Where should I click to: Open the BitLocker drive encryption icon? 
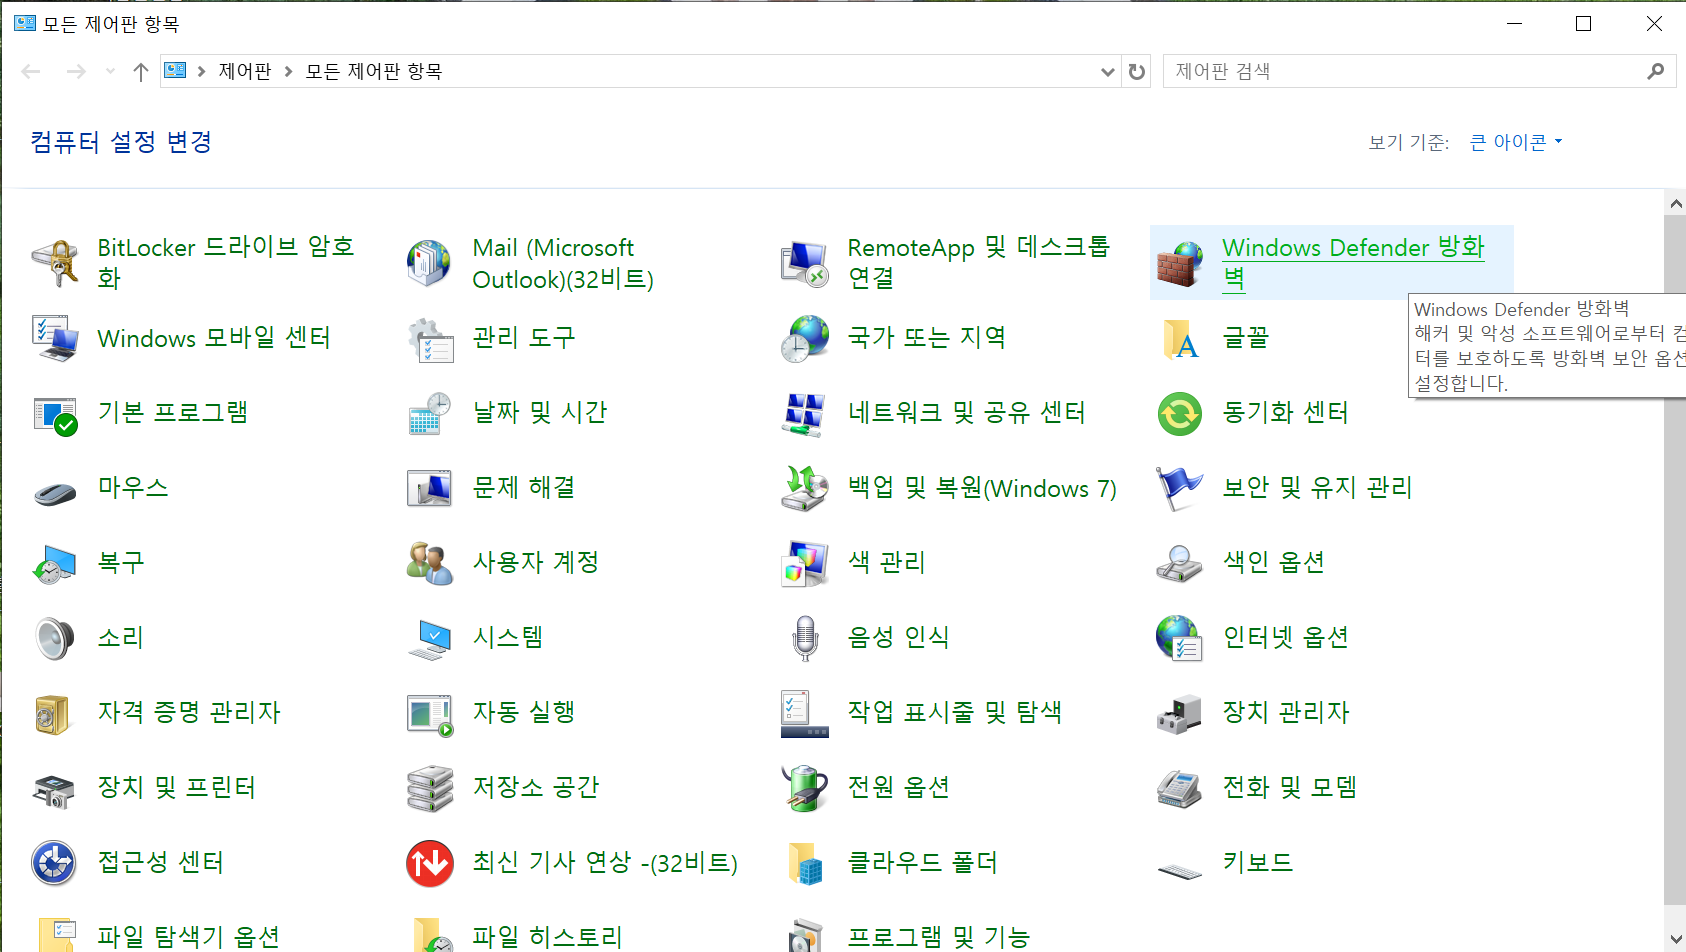pos(55,263)
